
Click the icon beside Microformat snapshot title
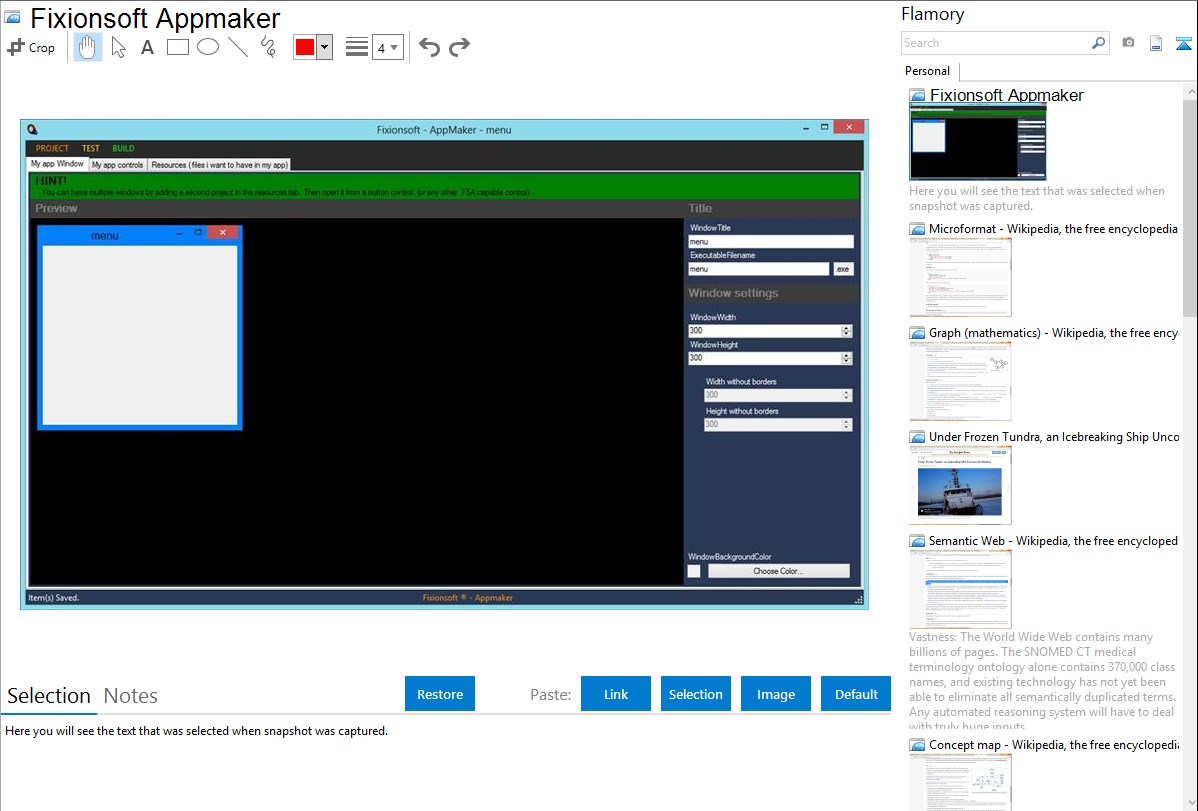point(917,229)
